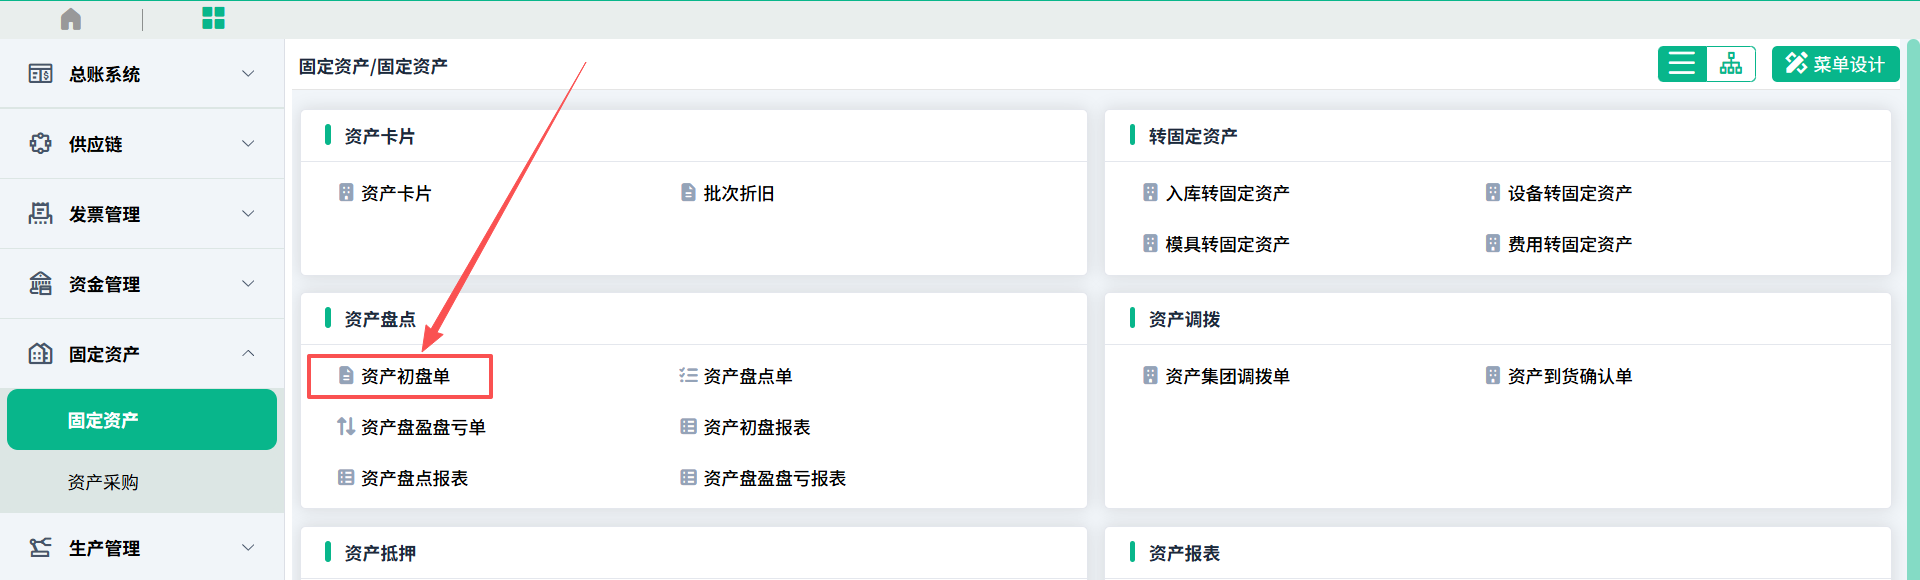Expand the 供应链 menu chevron
1920x580 pixels.
[248, 144]
